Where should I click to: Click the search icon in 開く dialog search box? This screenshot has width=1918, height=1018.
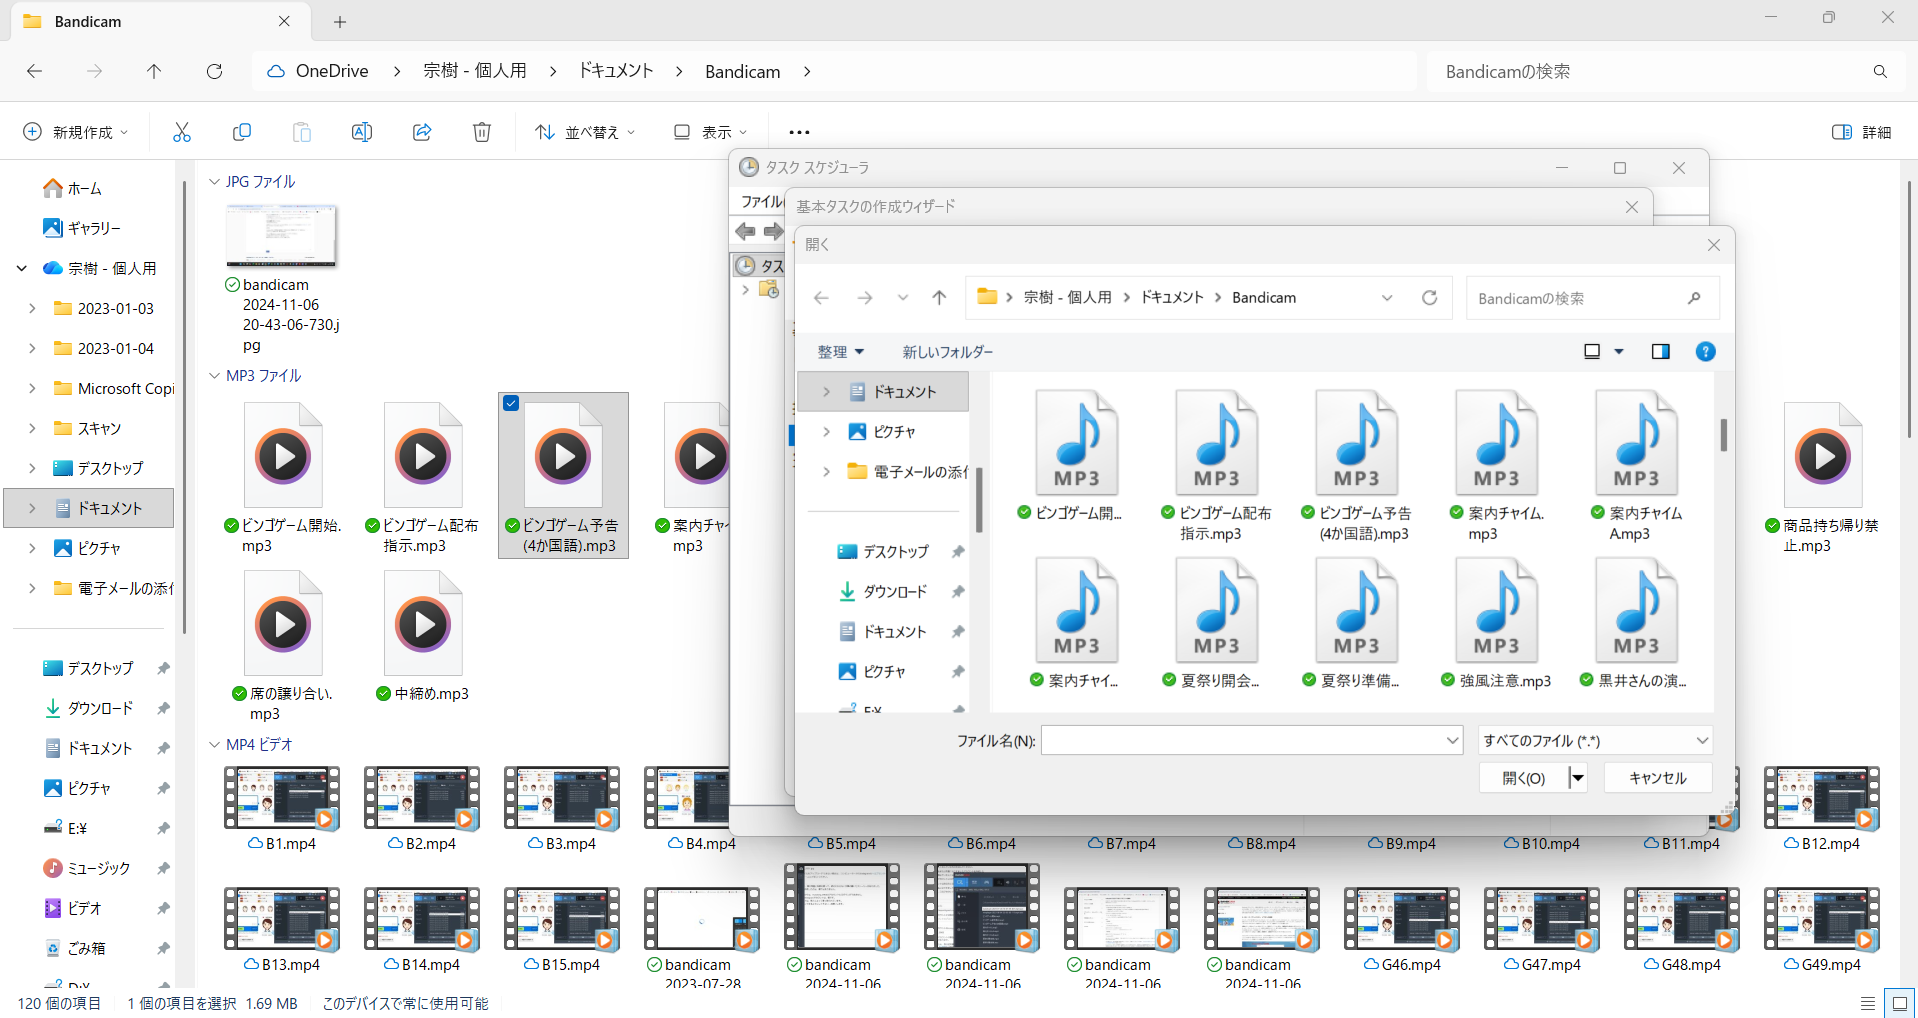[x=1694, y=298]
